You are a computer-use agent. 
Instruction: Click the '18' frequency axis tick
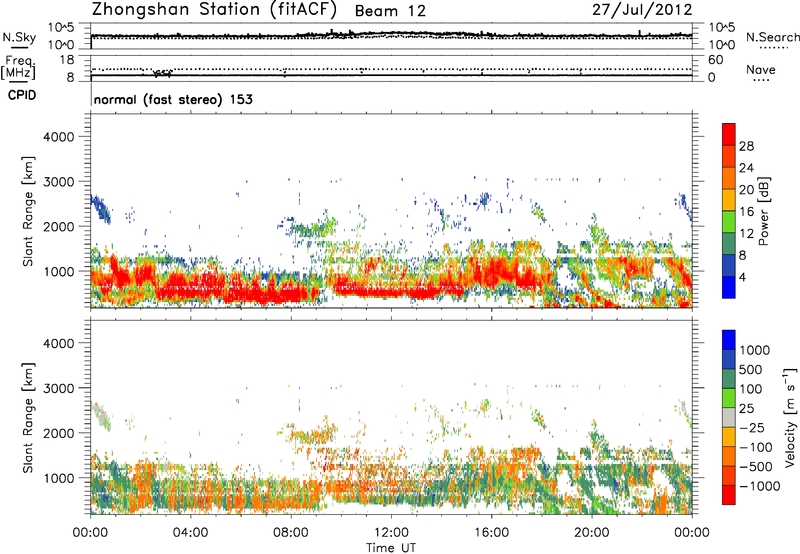click(67, 60)
